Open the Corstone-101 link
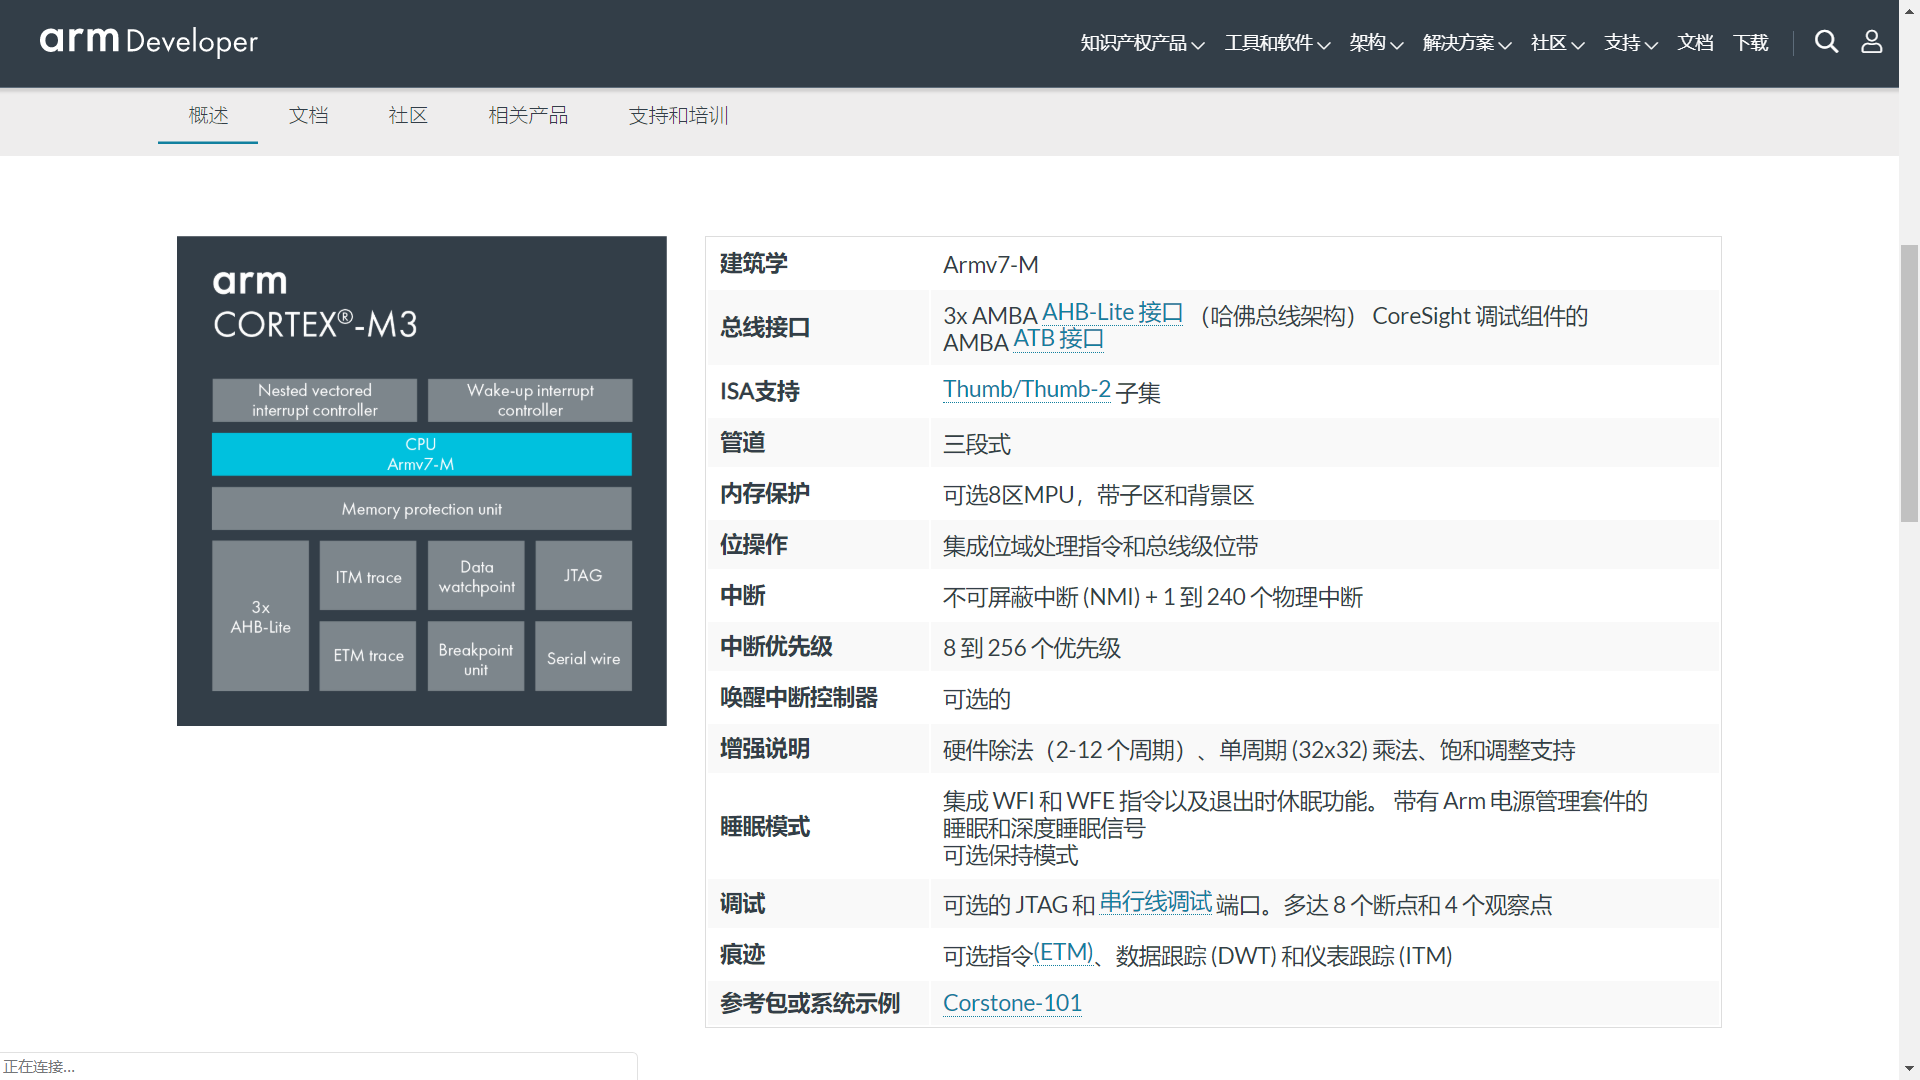Viewport: 1920px width, 1080px height. [x=1012, y=1003]
